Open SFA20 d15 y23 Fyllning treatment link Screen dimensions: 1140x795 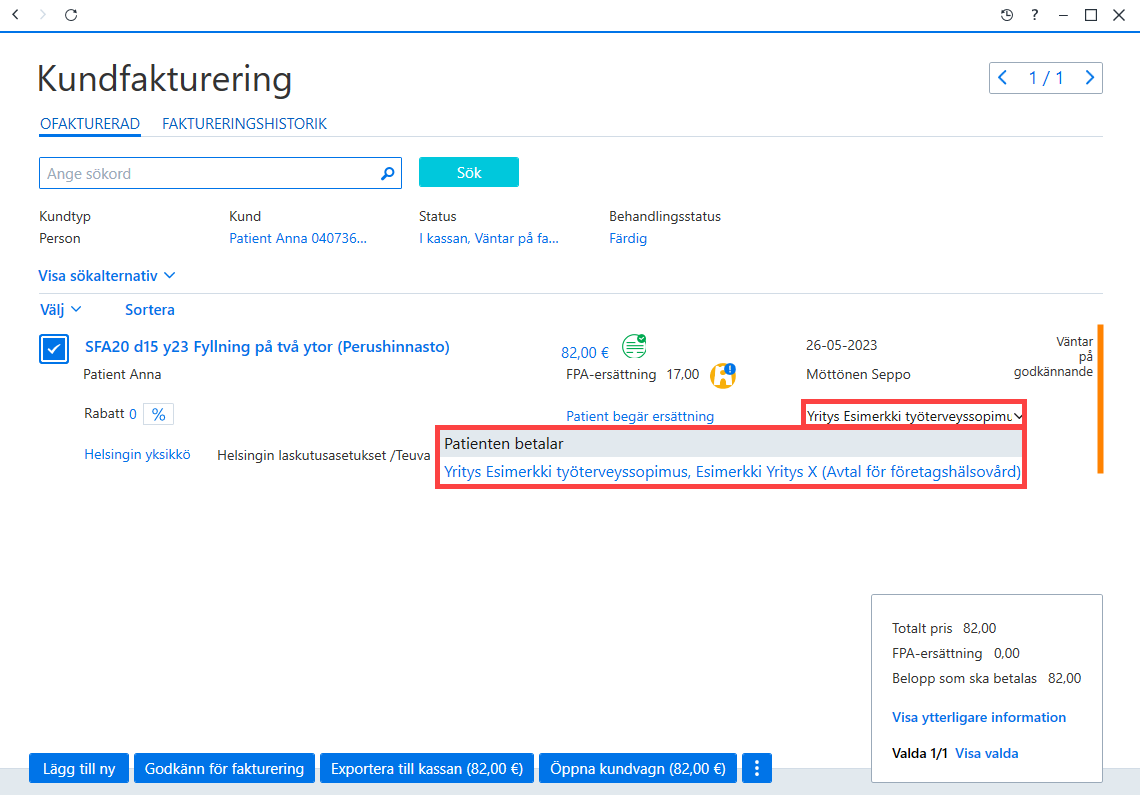tap(268, 347)
